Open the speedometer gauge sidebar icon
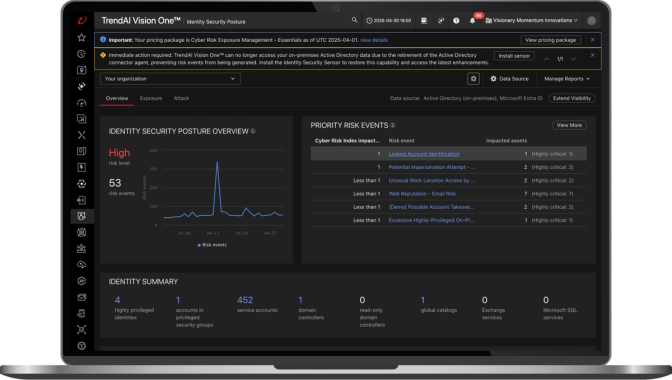Screen dimensions: 672x380 81,103
